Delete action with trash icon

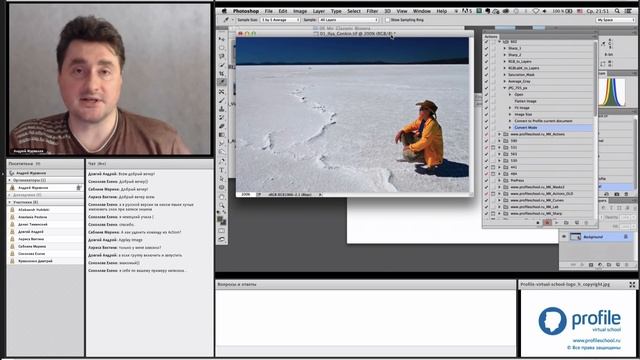[x=586, y=223]
